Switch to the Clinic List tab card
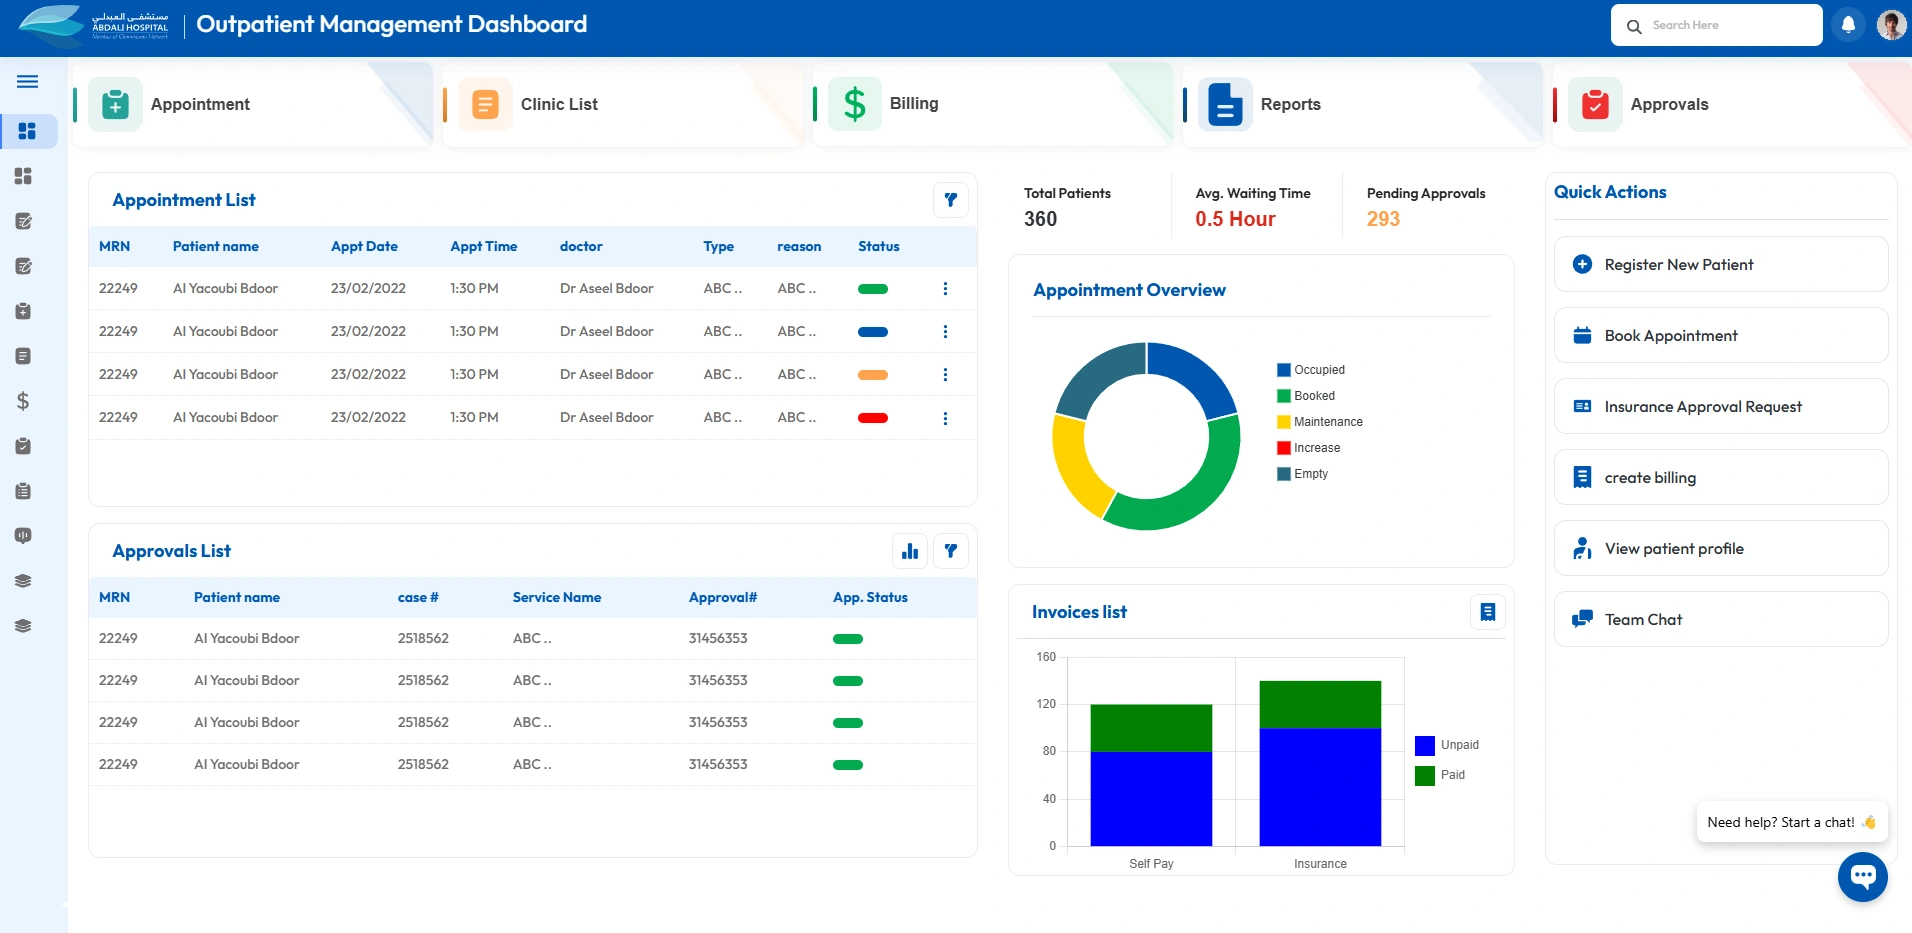 coord(621,104)
